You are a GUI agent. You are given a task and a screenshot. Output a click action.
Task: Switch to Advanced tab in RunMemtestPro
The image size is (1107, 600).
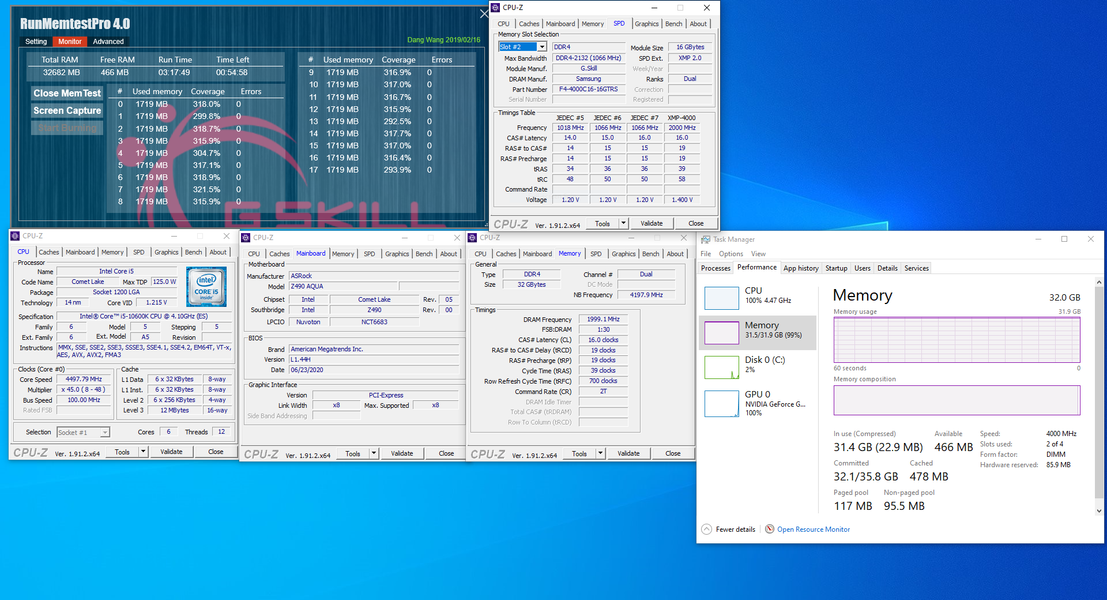pyautogui.click(x=108, y=42)
